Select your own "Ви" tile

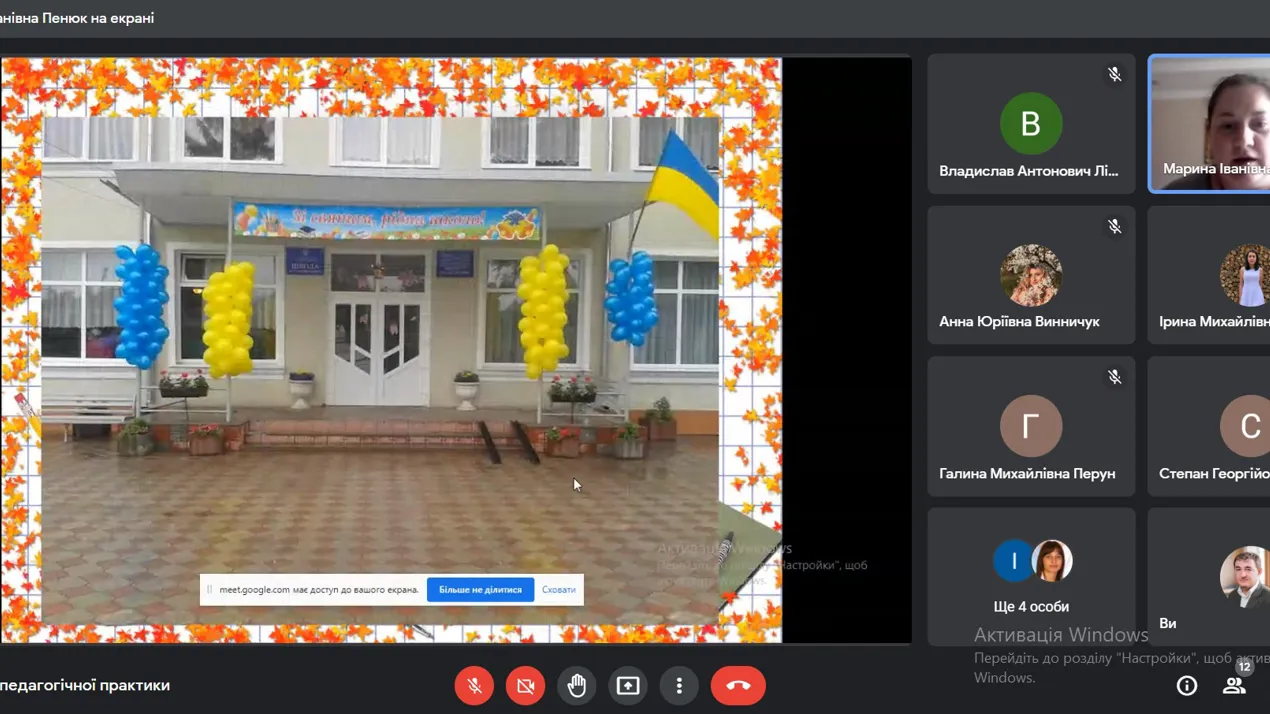click(x=1210, y=577)
